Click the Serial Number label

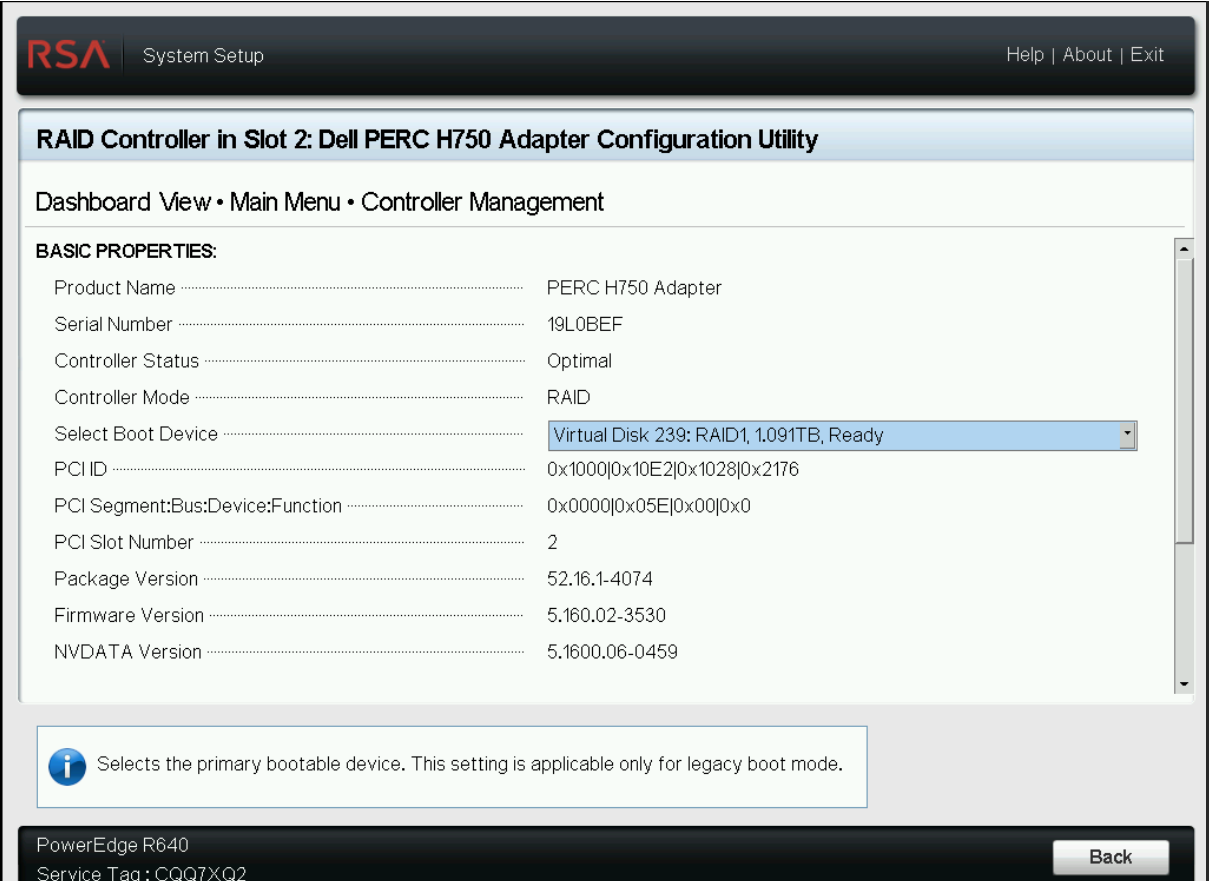click(113, 324)
